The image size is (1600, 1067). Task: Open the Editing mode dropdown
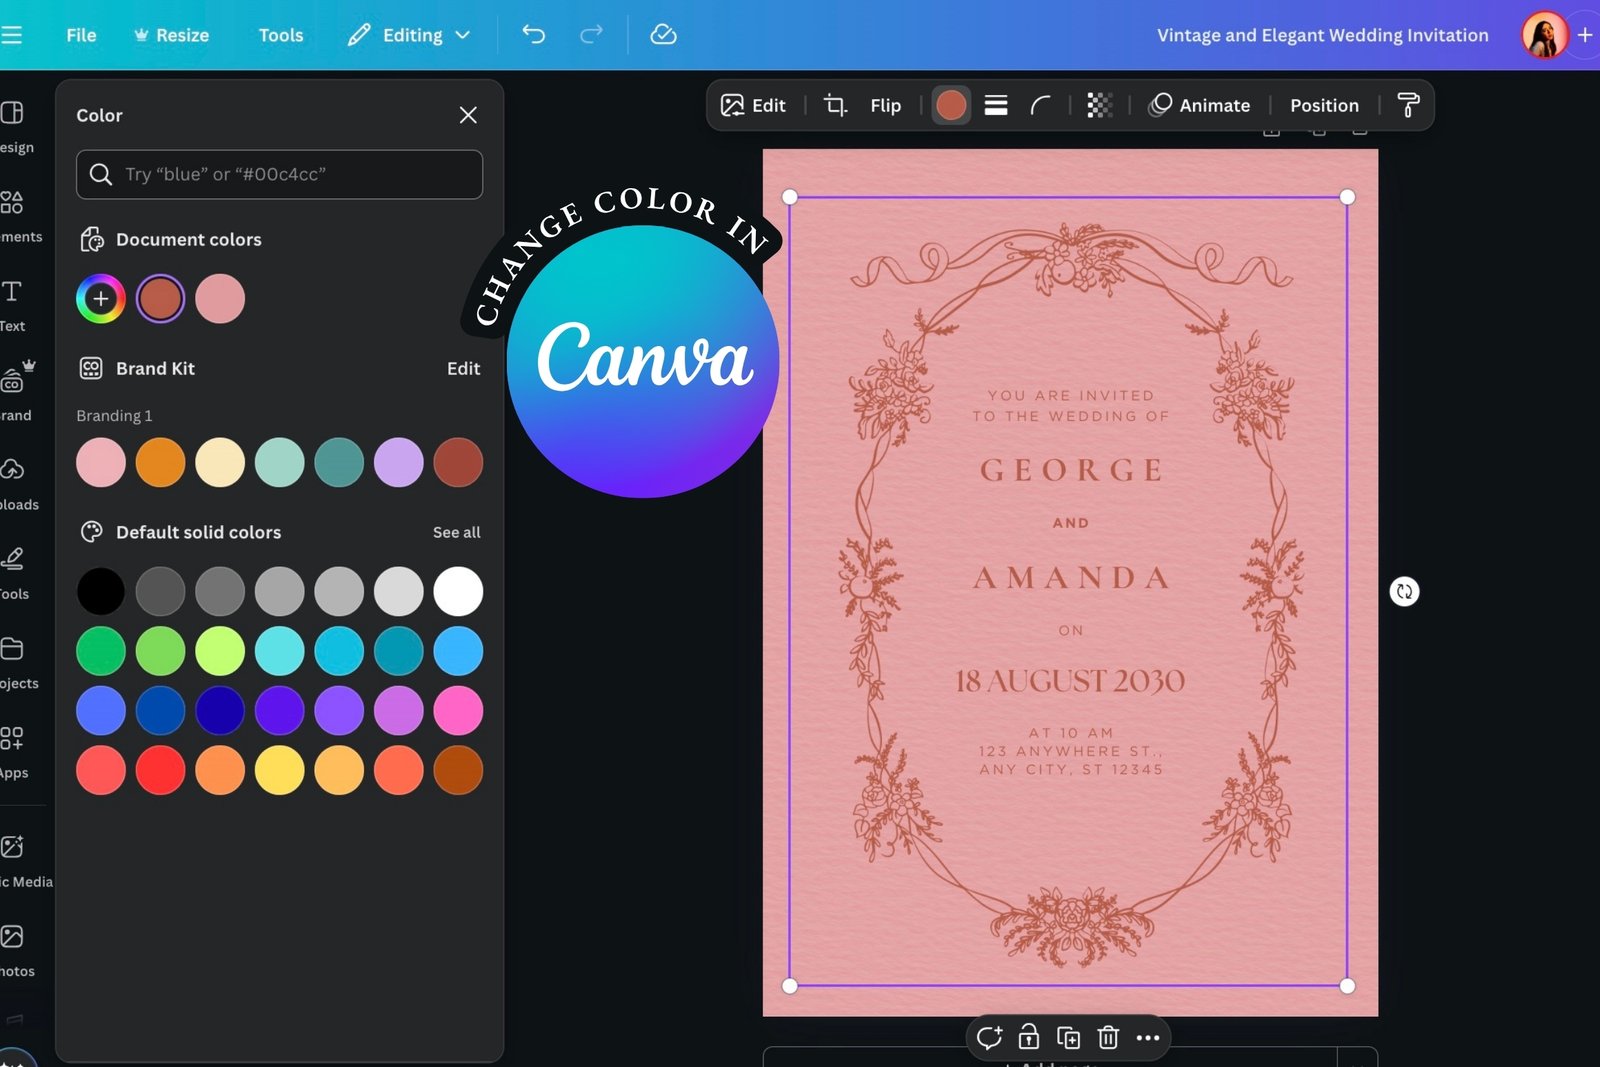coord(410,35)
